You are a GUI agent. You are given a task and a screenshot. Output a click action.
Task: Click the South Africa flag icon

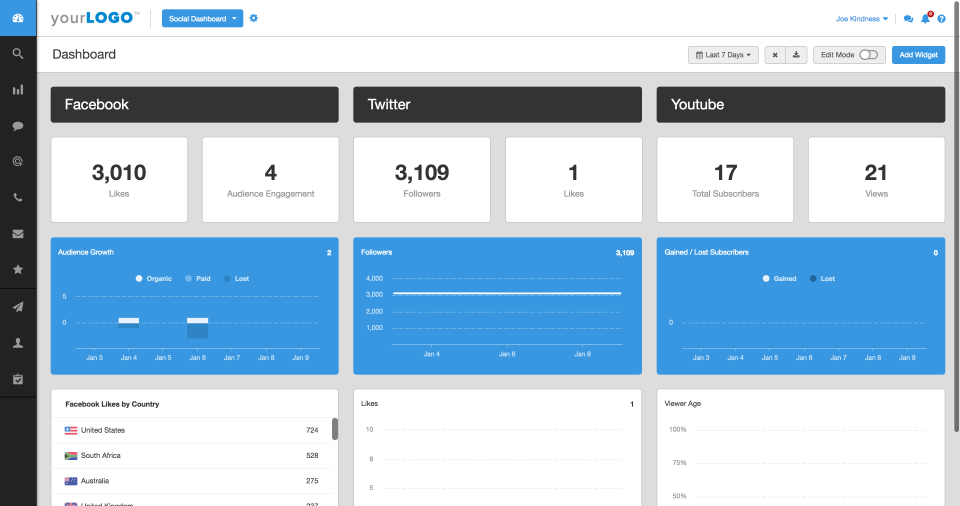pyautogui.click(x=71, y=456)
